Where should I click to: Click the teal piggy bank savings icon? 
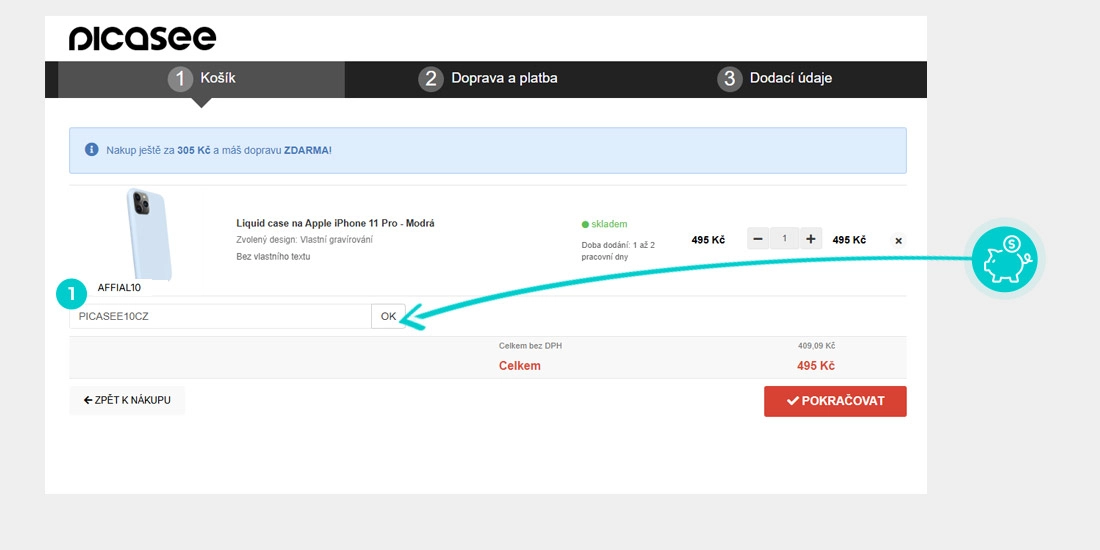coord(1006,259)
